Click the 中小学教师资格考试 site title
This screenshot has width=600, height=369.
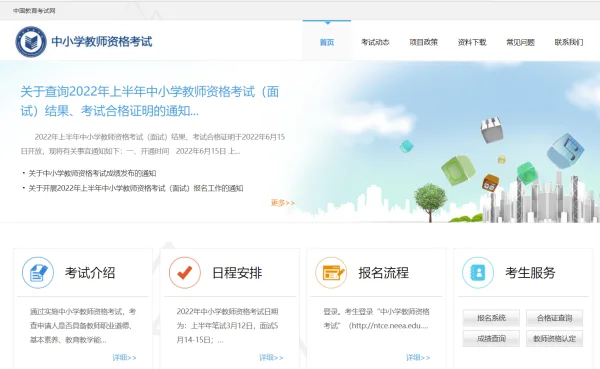[102, 41]
